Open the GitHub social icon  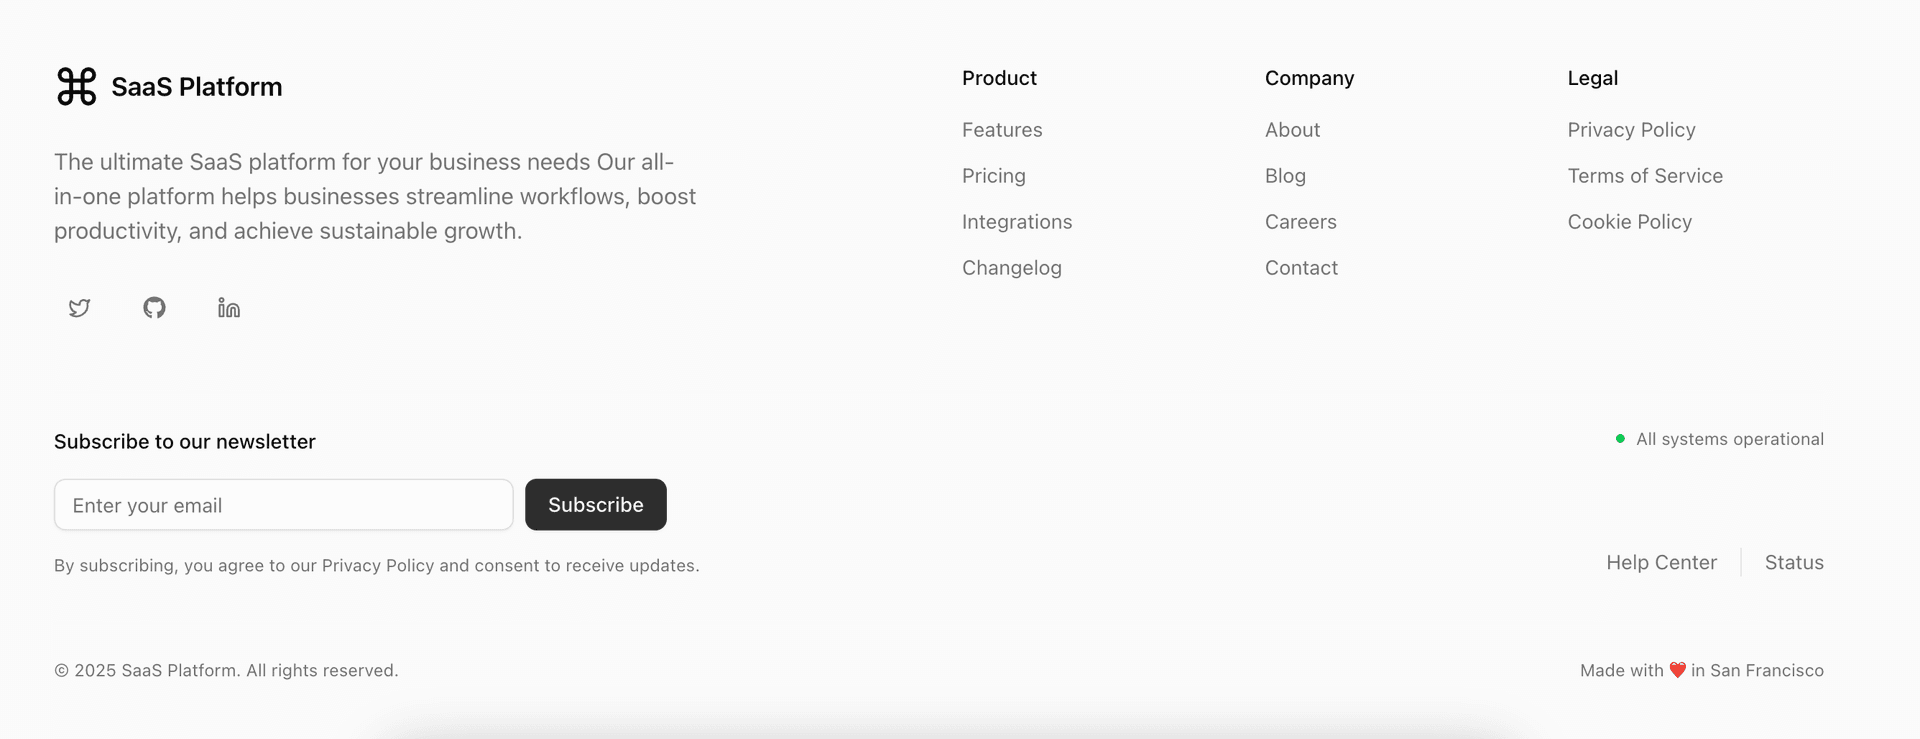[x=154, y=308]
